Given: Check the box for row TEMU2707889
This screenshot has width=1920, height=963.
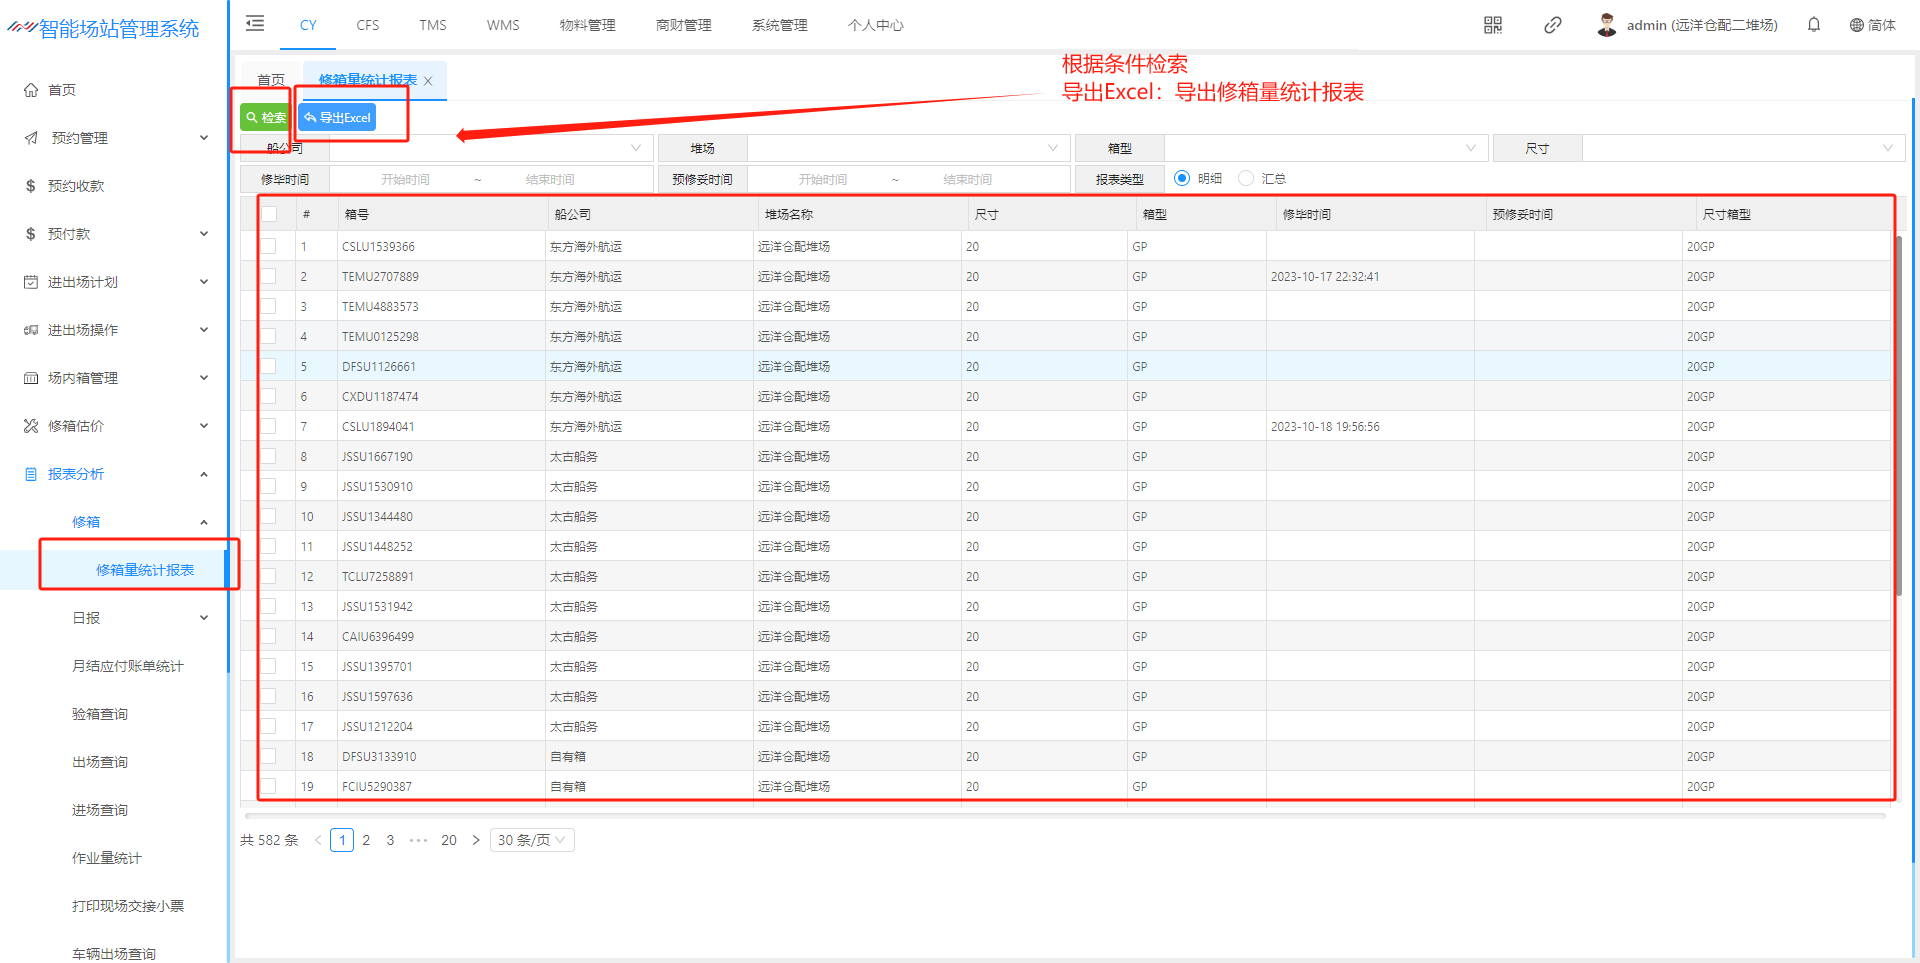Looking at the screenshot, I should 269,276.
